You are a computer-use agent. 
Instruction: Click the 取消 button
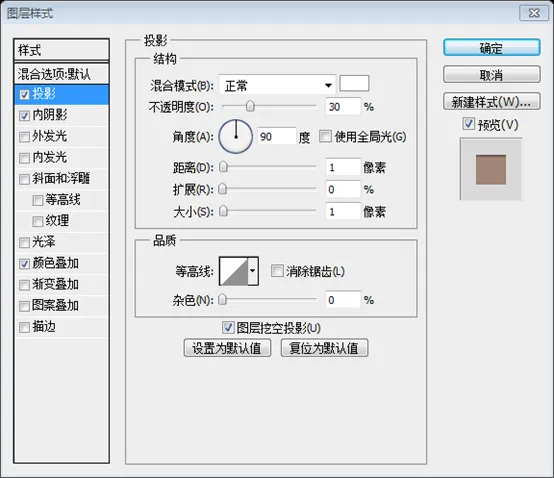(491, 75)
